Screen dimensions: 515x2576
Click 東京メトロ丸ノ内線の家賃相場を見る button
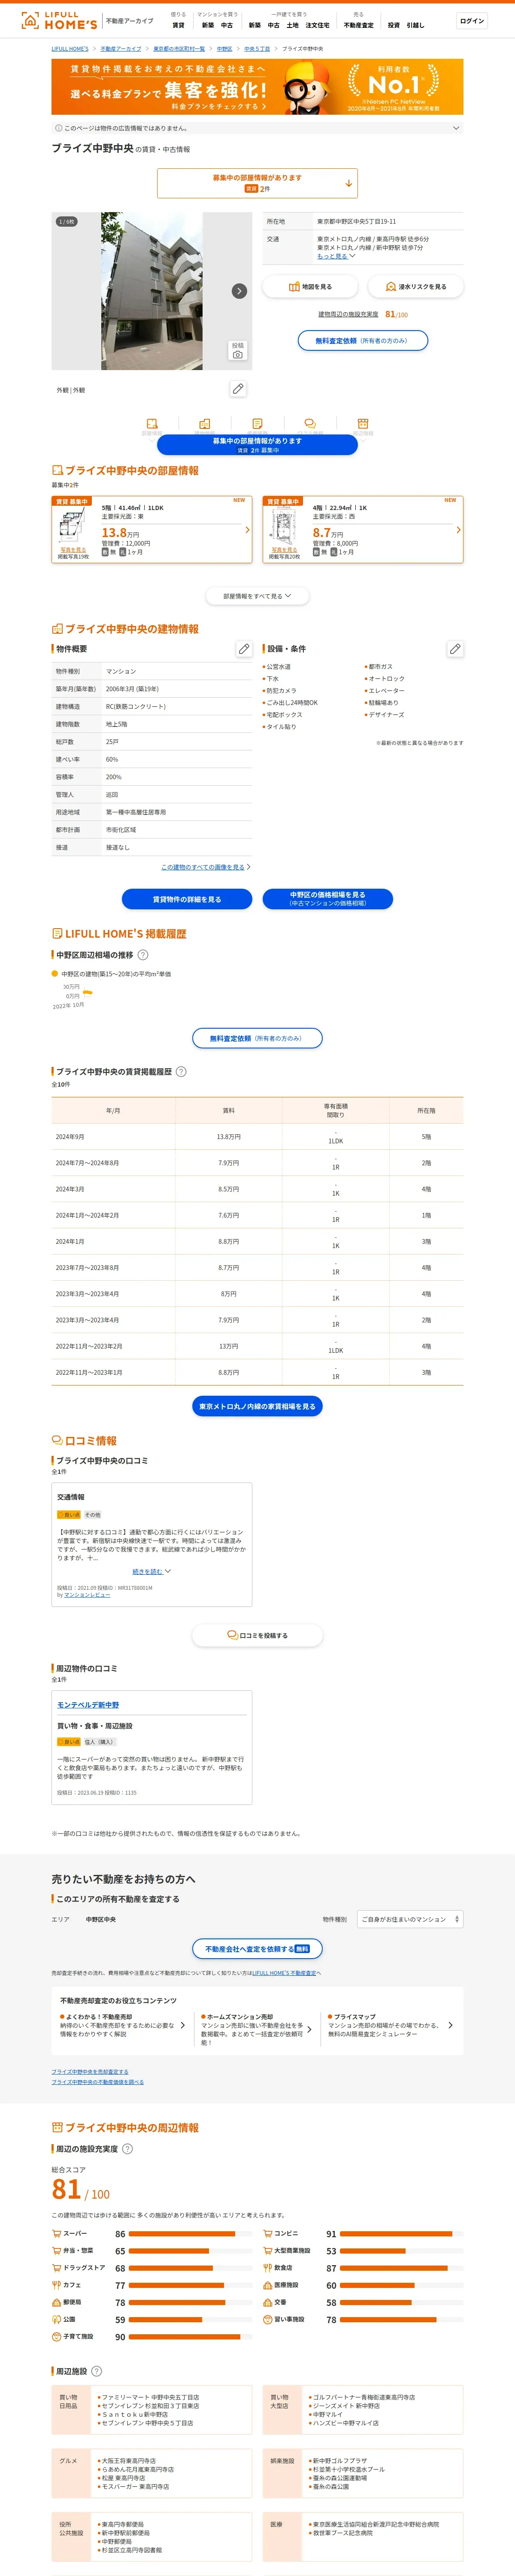click(257, 1406)
